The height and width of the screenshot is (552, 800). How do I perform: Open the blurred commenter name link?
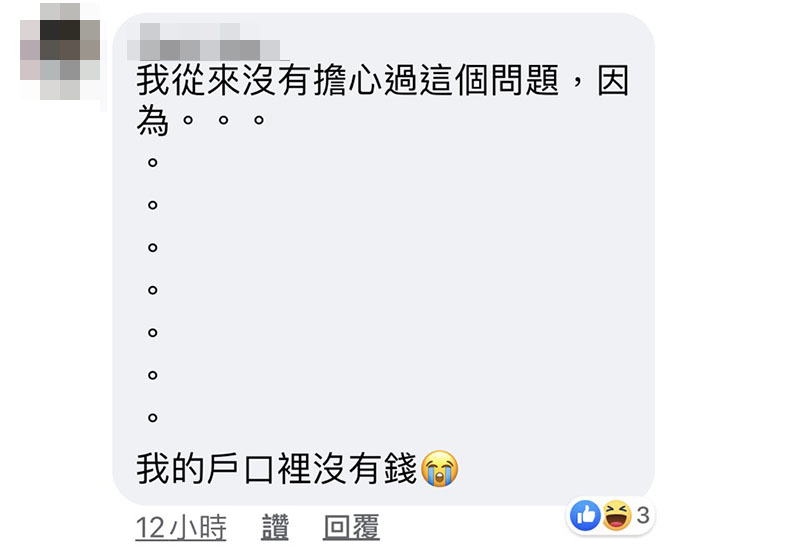pos(204,42)
